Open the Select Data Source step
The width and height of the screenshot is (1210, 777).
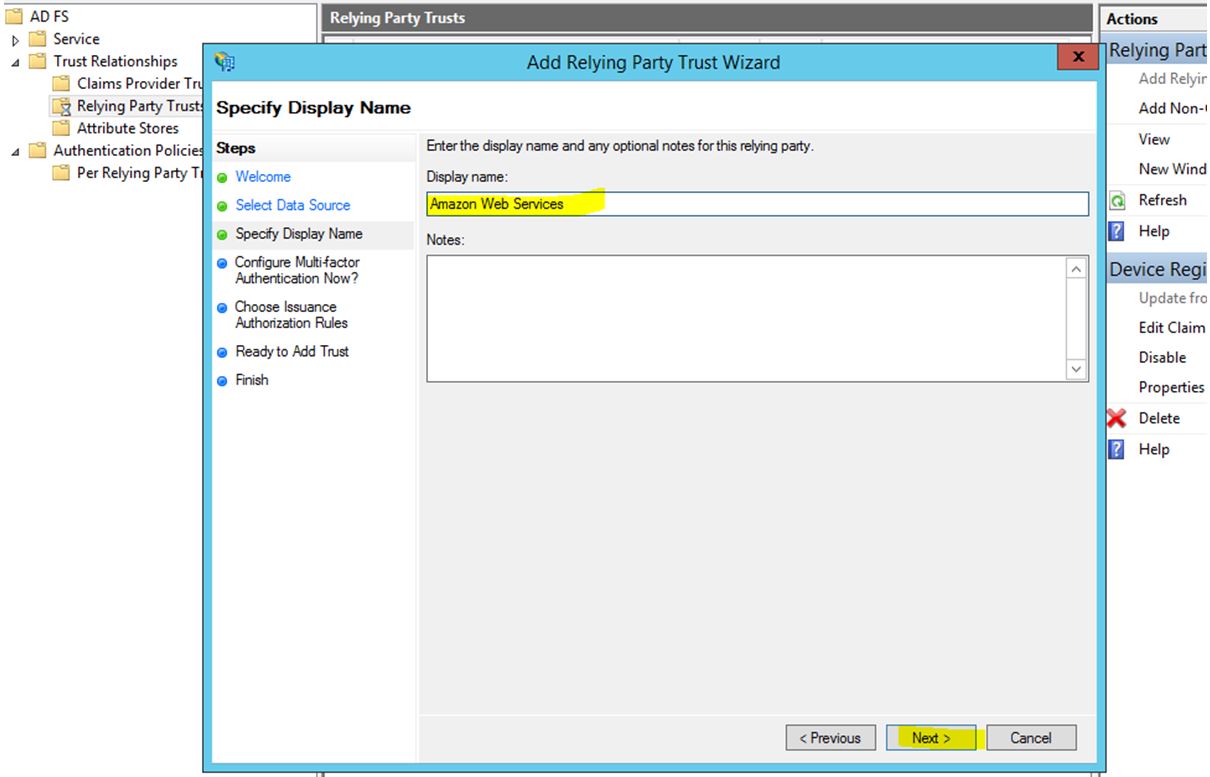tap(292, 205)
